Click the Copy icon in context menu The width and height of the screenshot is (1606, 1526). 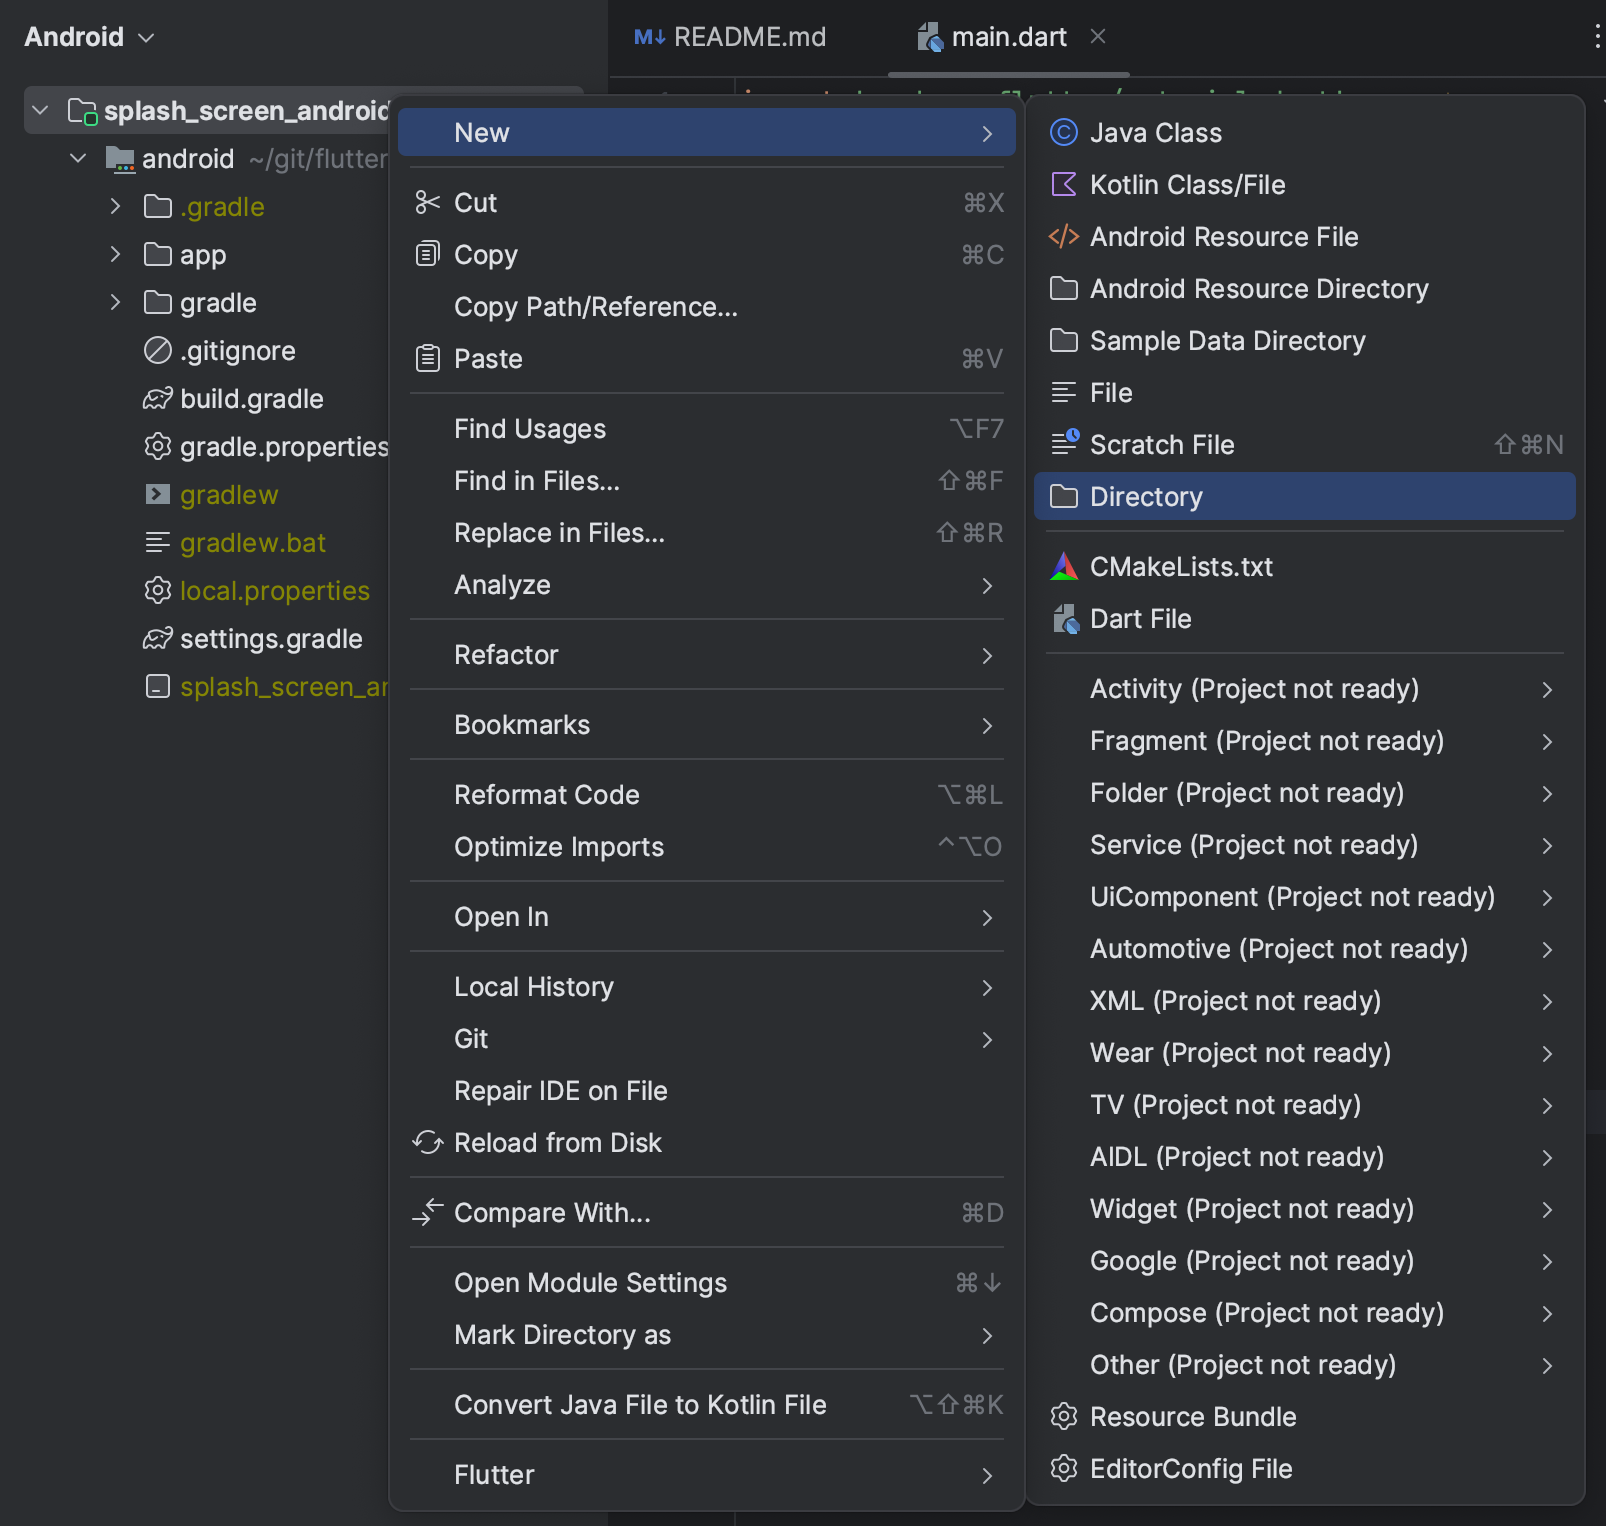(x=428, y=254)
